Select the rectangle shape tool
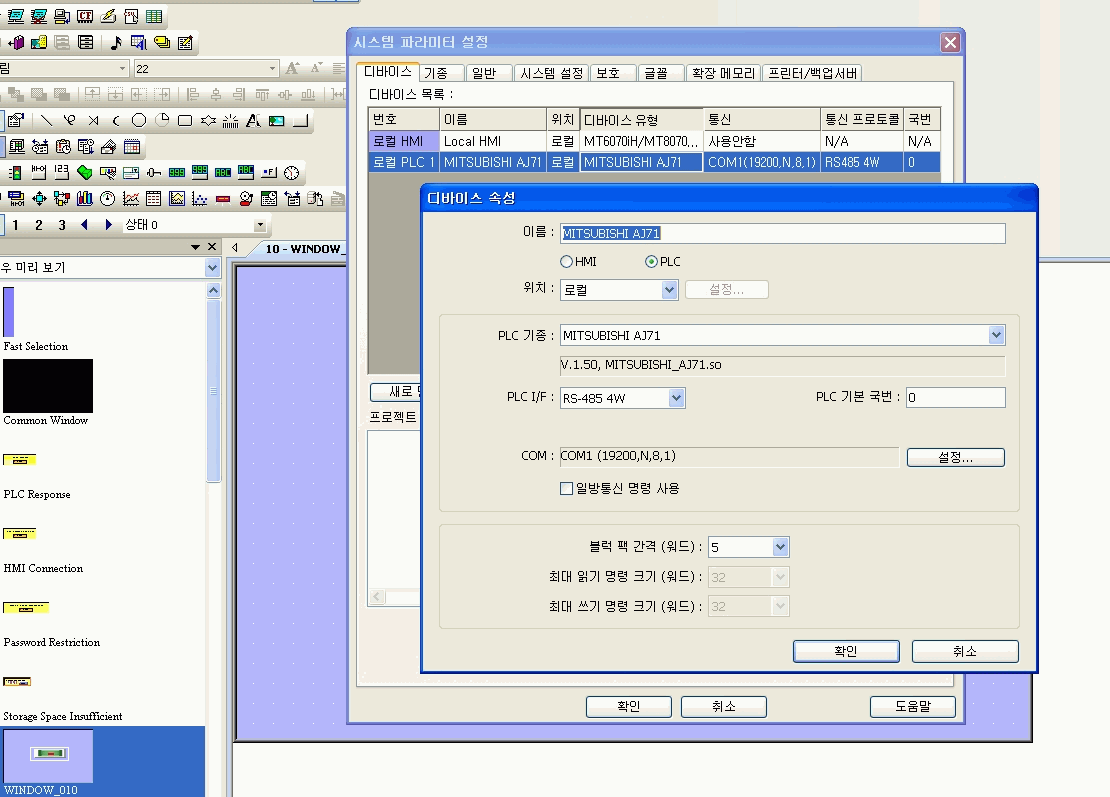This screenshot has width=1110, height=797. coord(185,121)
